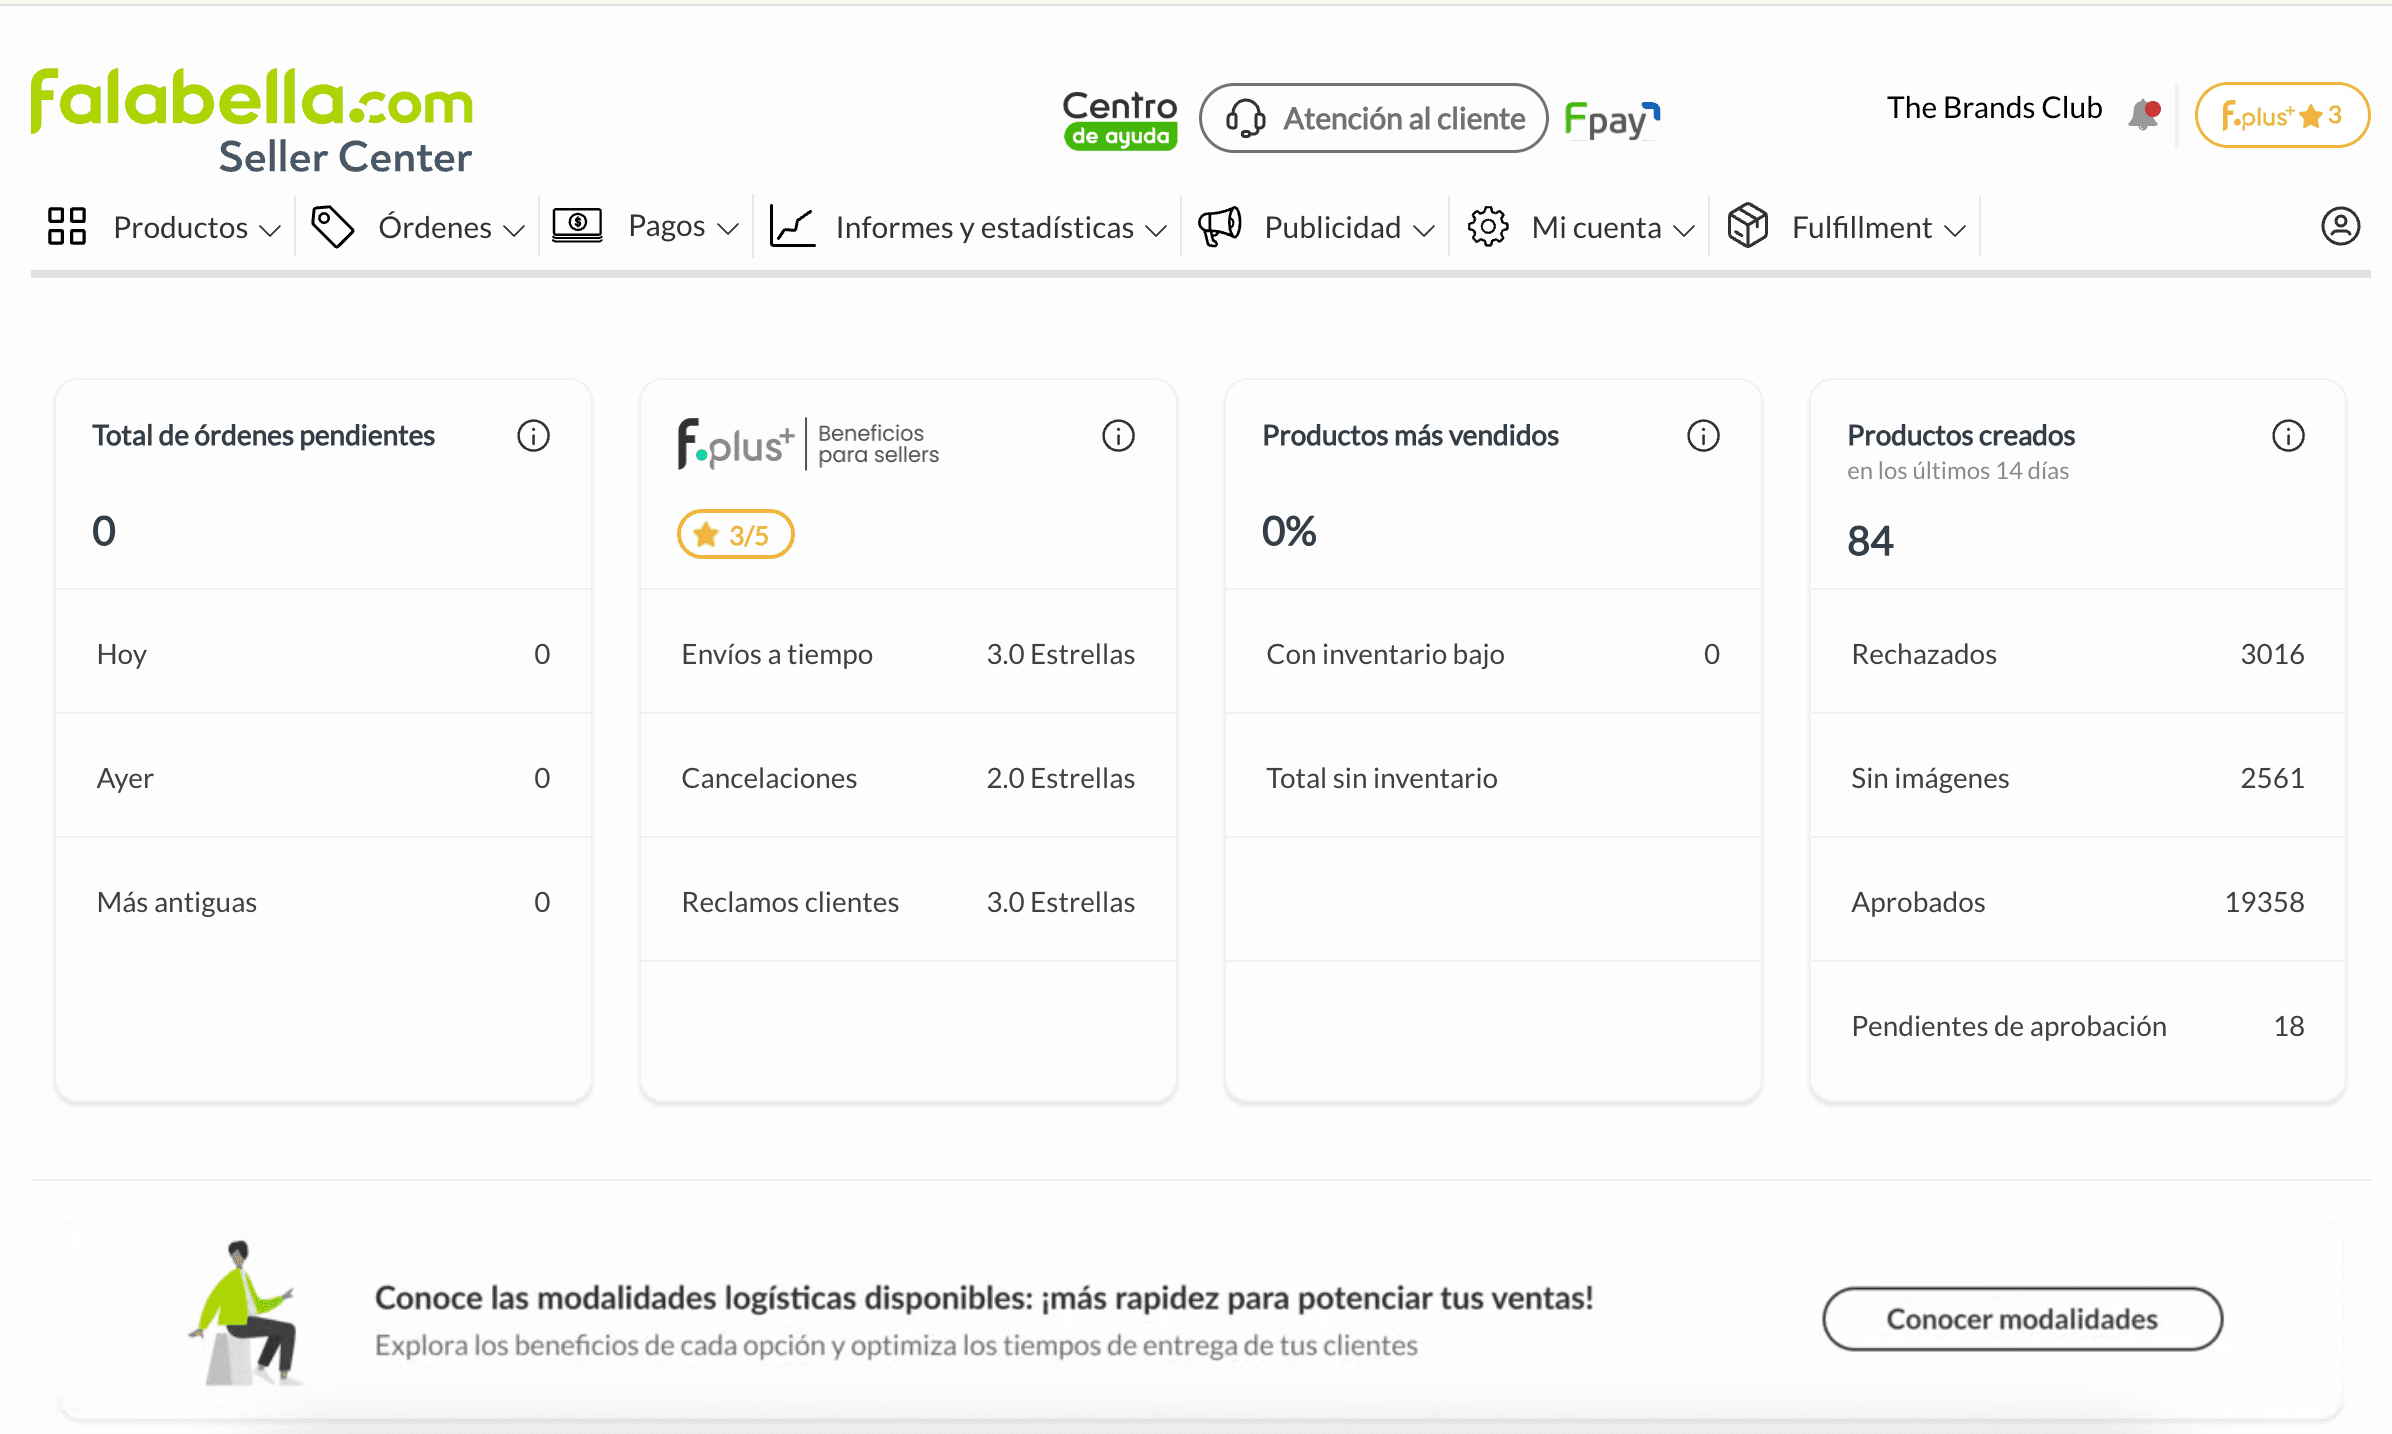Show info for F.plus Beneficios para sellers

[x=1118, y=436]
